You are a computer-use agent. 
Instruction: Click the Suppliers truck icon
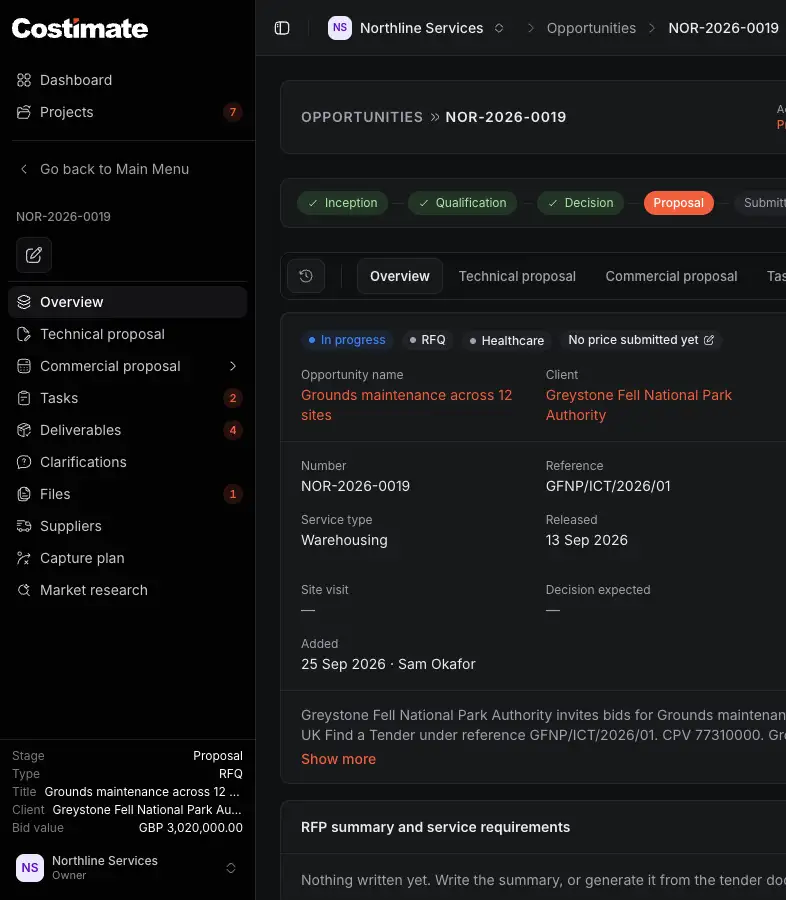click(x=24, y=526)
